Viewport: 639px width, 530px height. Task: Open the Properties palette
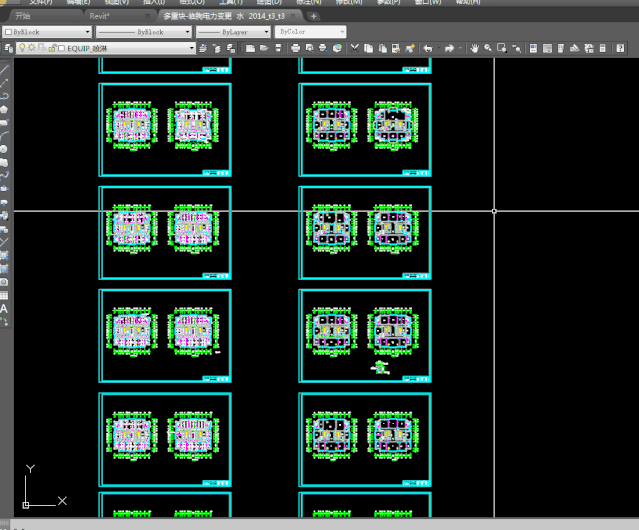[x=533, y=48]
